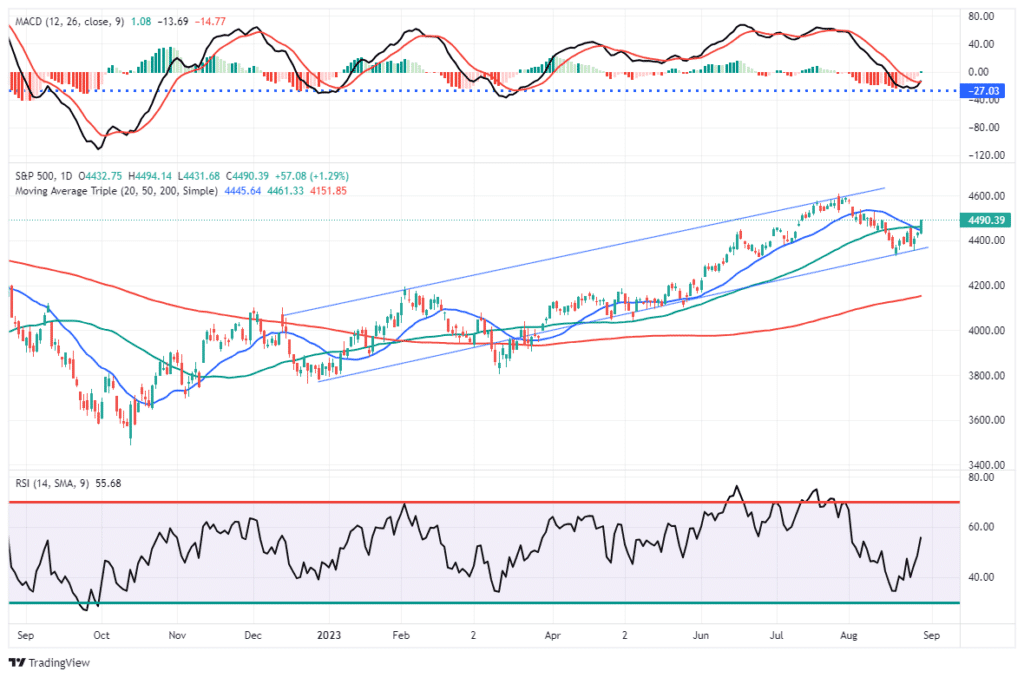Viewport: 1024px width, 678px height.
Task: Click the −80.00 MACD axis label
Action: coord(983,127)
